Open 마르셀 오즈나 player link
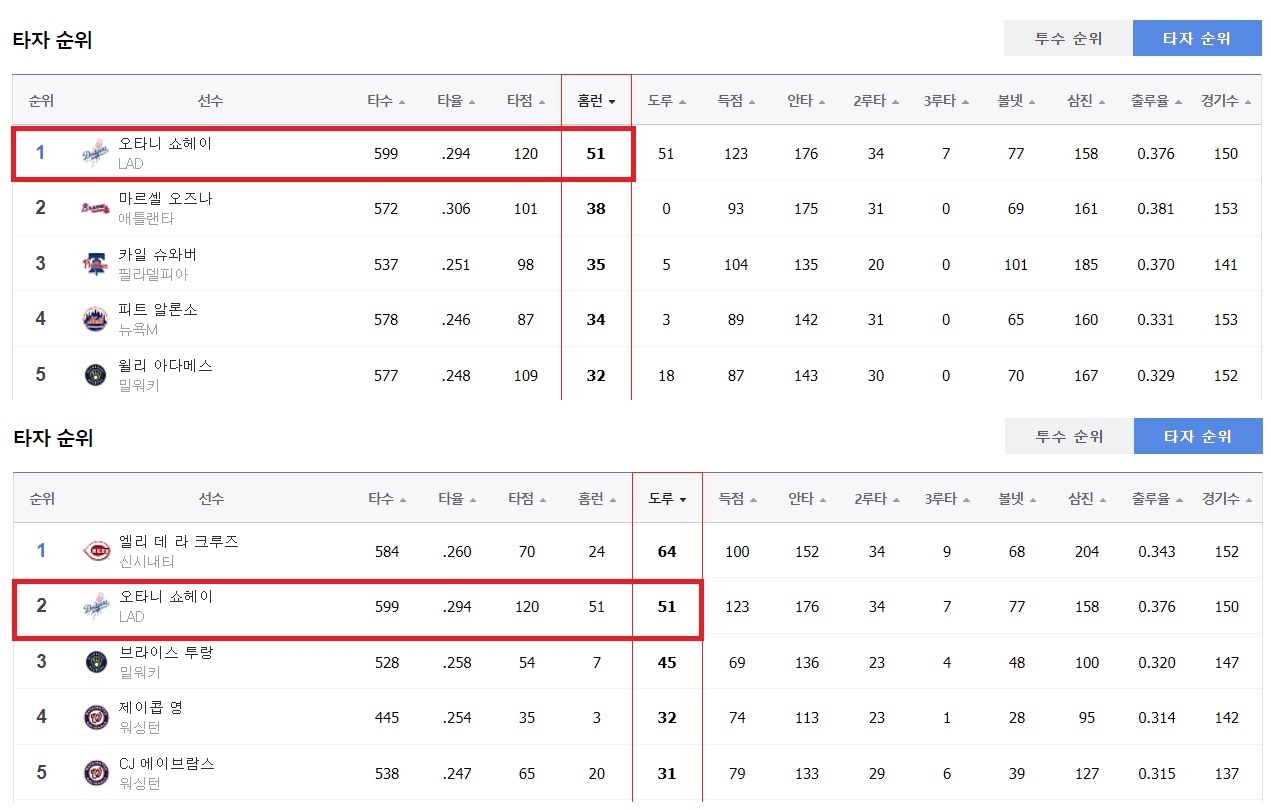 [x=165, y=199]
